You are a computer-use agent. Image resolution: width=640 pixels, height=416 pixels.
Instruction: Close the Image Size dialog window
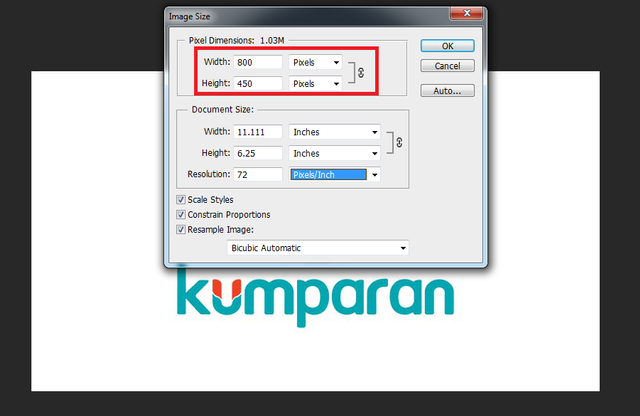(467, 13)
